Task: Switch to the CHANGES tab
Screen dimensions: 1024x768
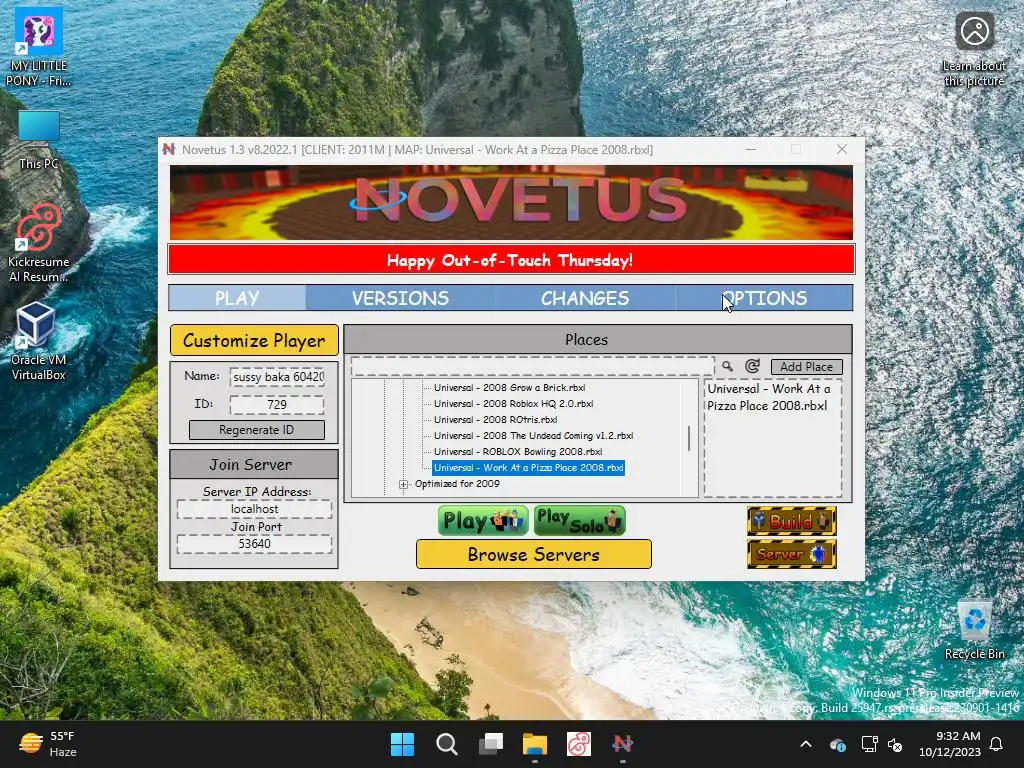Action: coord(584,298)
